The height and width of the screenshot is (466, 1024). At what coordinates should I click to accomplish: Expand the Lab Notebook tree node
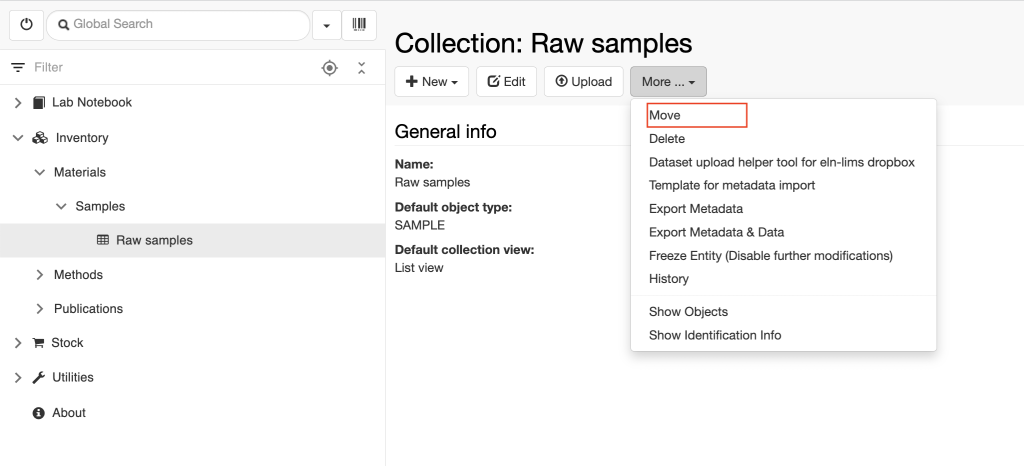(18, 102)
